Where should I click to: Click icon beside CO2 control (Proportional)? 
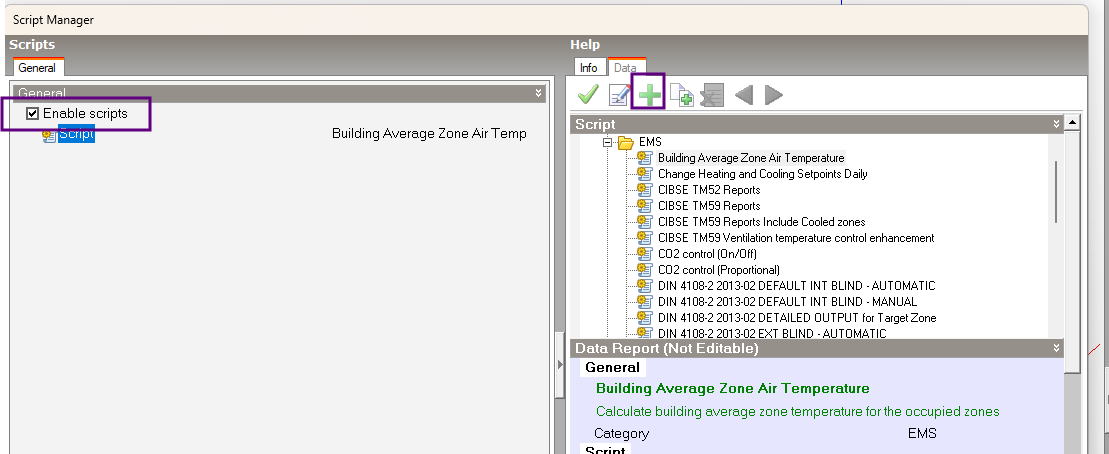[644, 269]
